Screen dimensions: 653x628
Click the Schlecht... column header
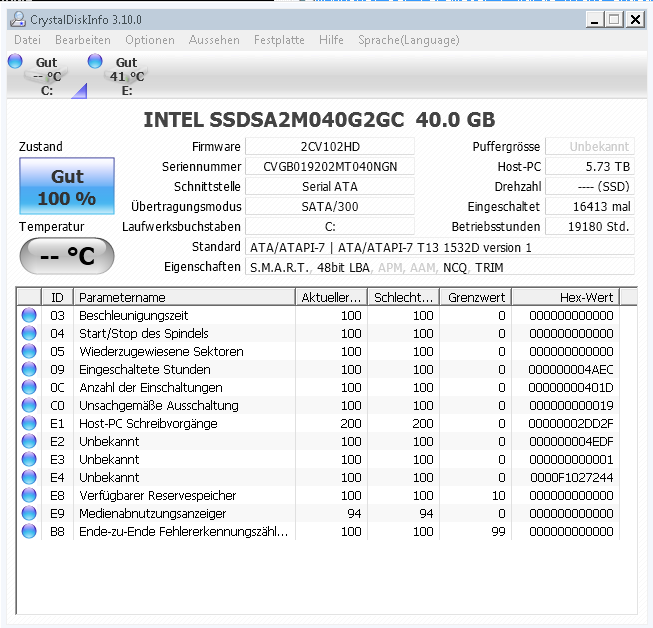(403, 297)
